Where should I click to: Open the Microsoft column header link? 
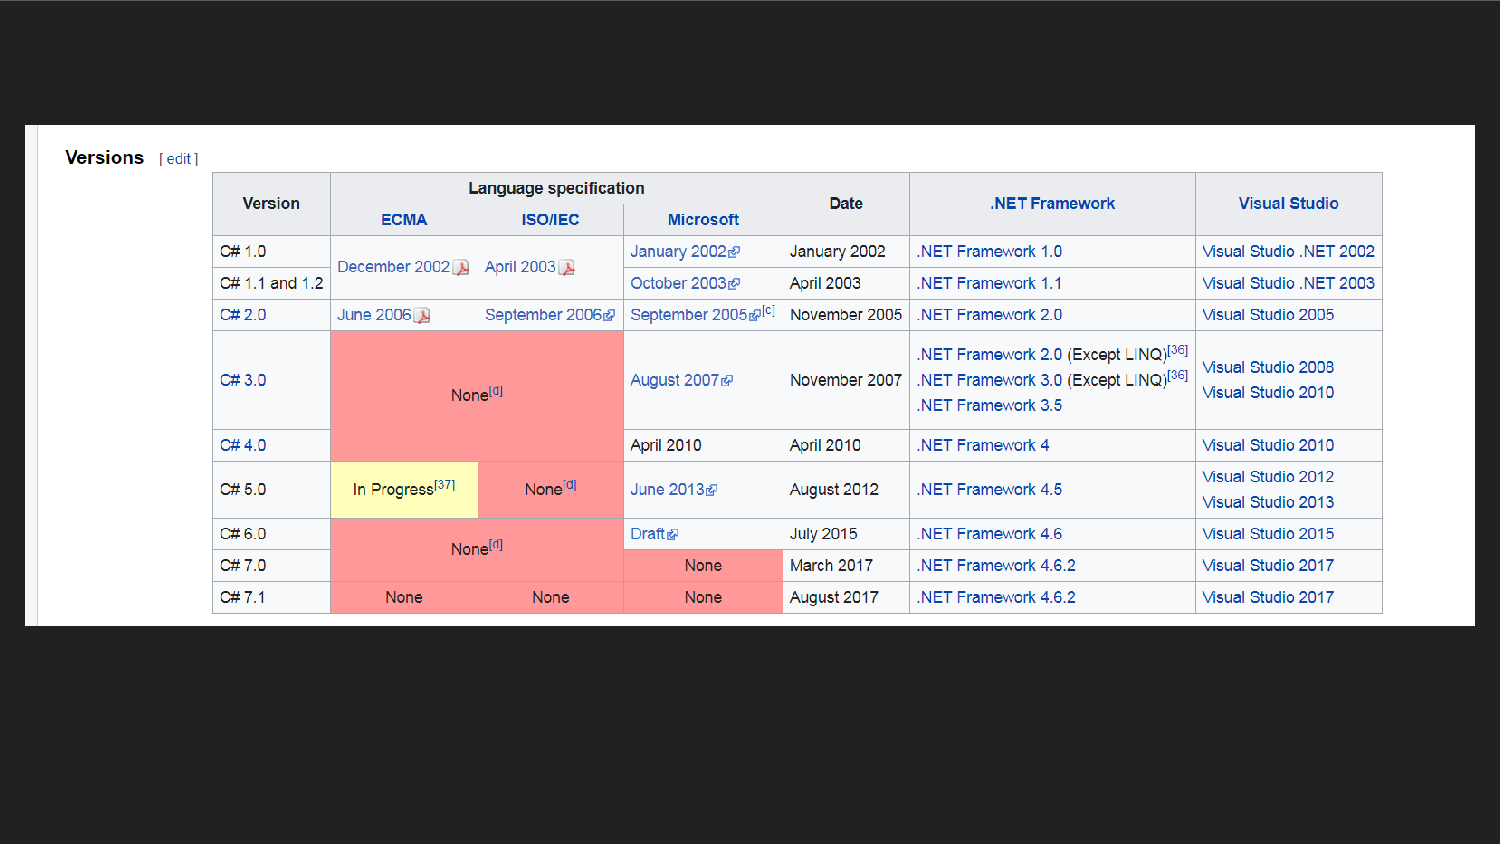(x=703, y=220)
